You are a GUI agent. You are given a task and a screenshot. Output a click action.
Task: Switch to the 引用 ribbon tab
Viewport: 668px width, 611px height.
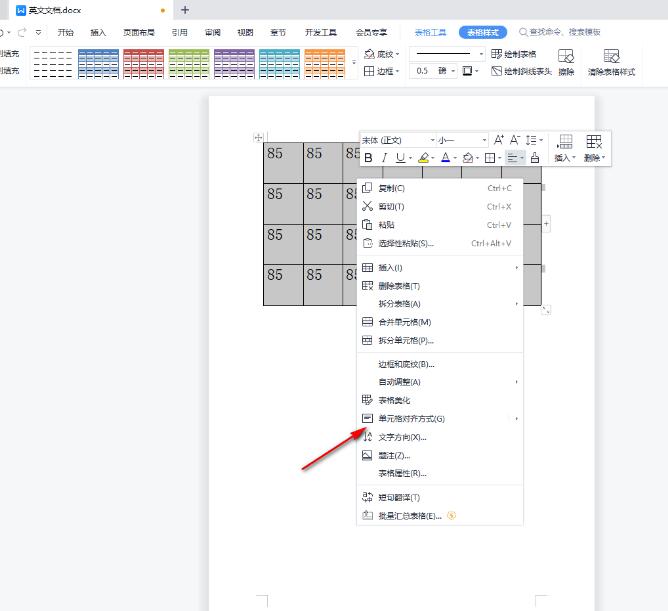(x=179, y=32)
